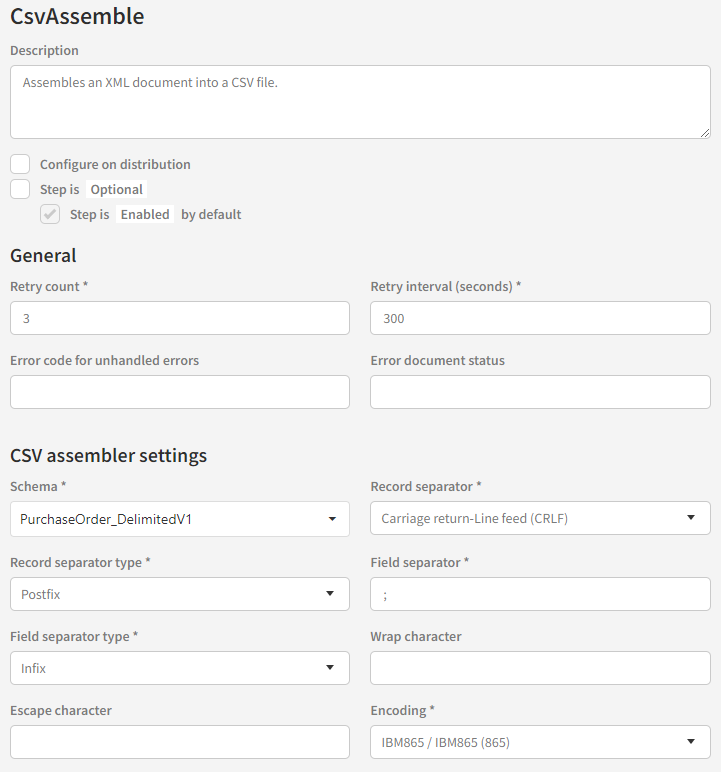Focus the Wrap character input field
Screen dimensions: 721x772
[x=540, y=668]
